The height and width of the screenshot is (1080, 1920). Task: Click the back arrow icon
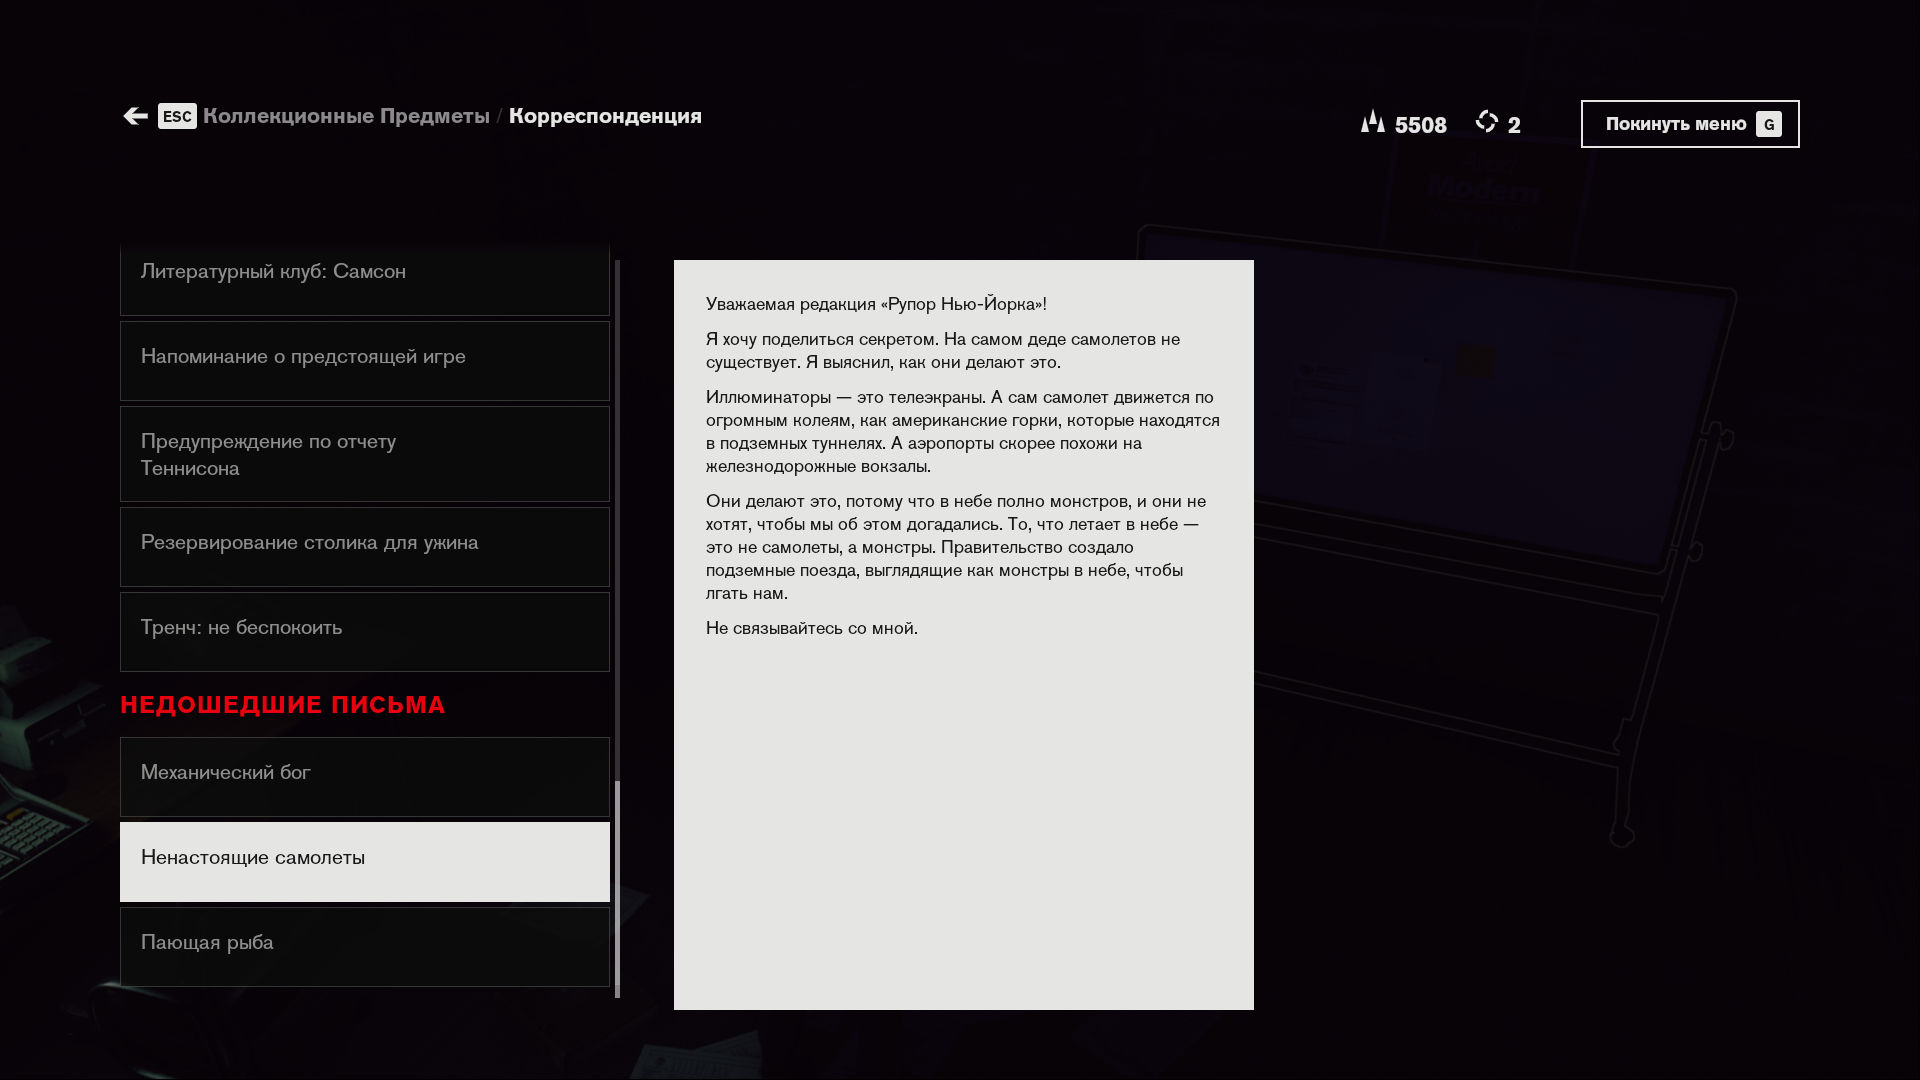point(135,116)
